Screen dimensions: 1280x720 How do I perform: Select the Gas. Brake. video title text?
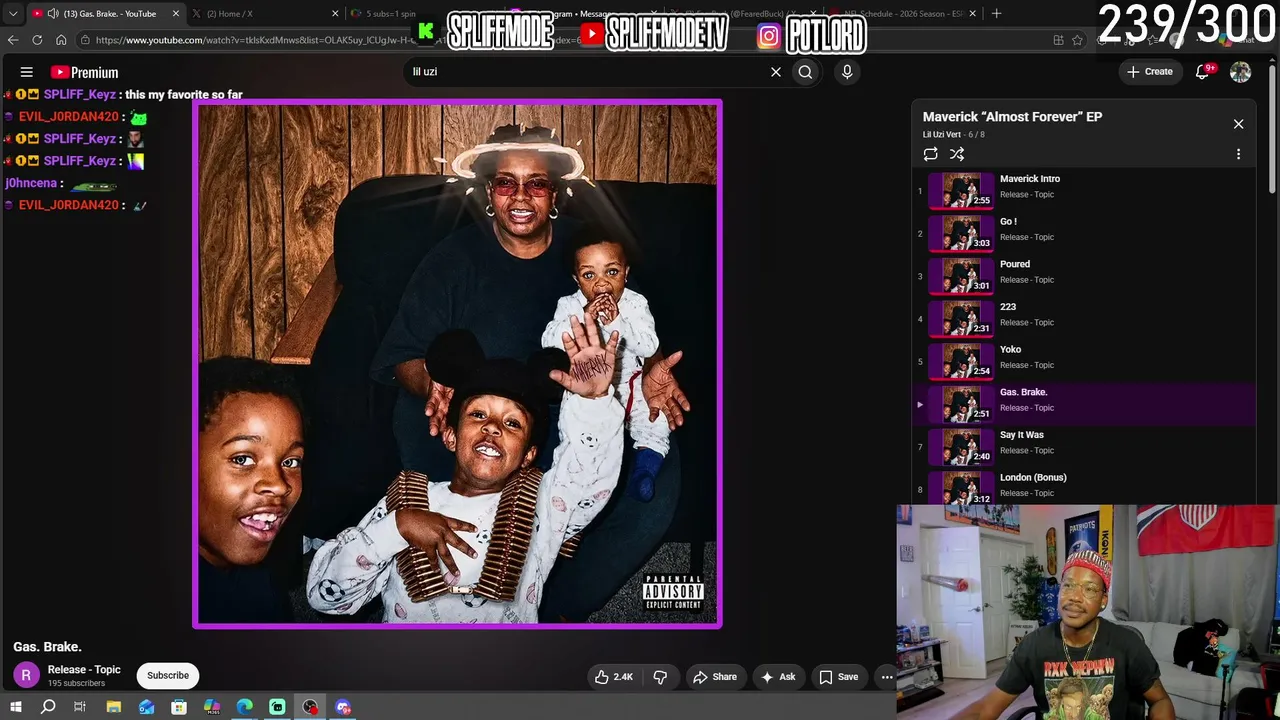point(47,647)
